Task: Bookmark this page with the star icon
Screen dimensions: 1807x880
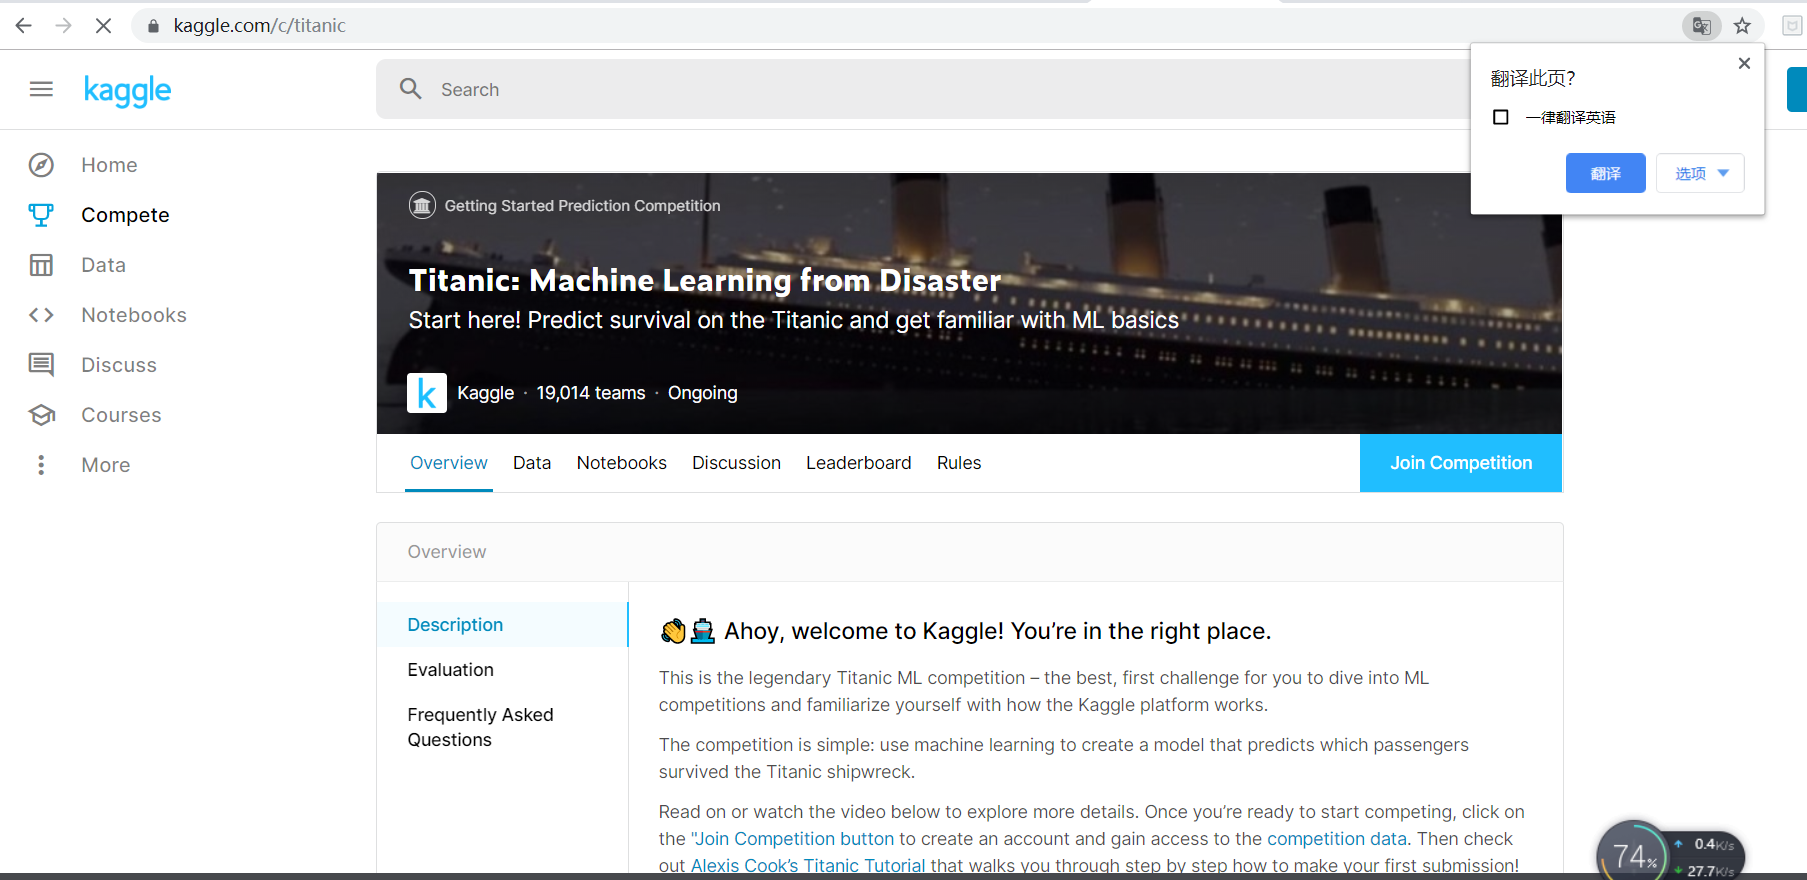Action: click(x=1742, y=26)
